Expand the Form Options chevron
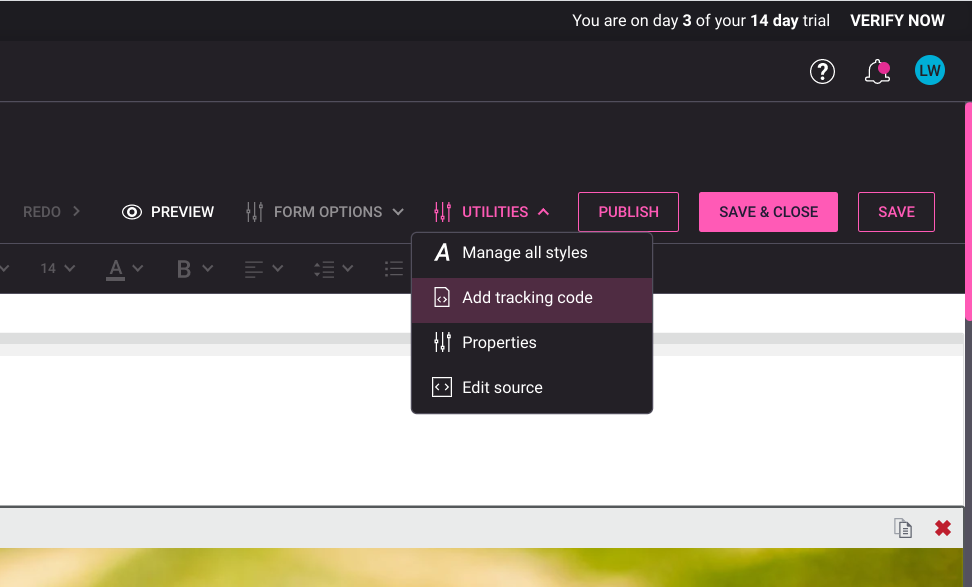The width and height of the screenshot is (972, 587). [398, 212]
